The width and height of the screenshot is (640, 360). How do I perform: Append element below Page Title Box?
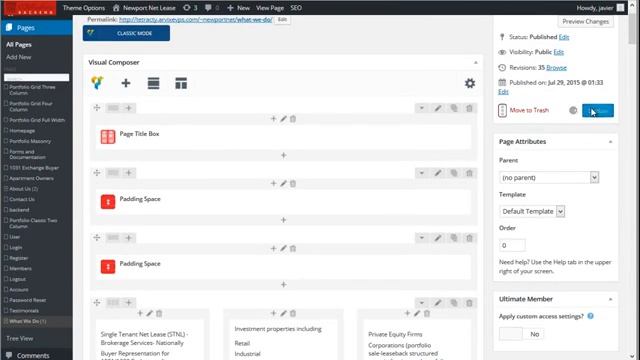pos(284,155)
